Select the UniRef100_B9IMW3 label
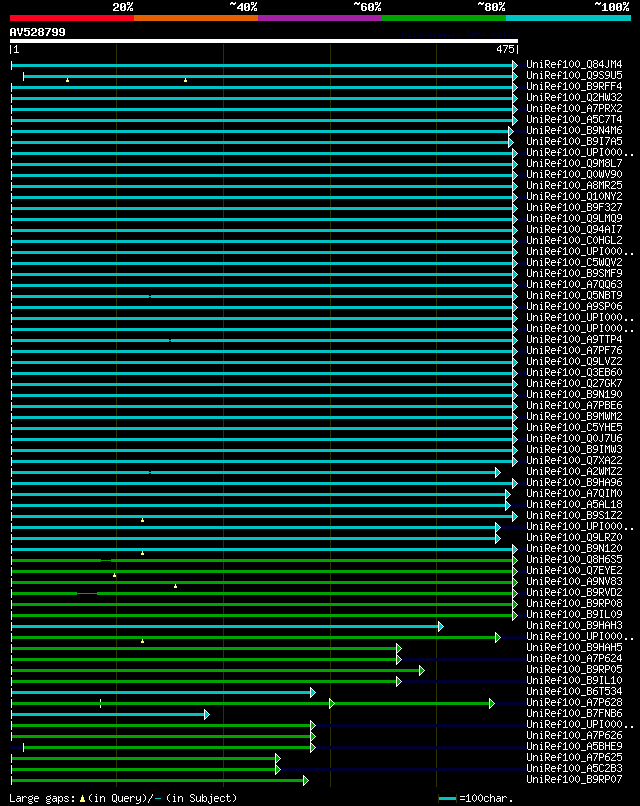Viewport: 640px width, 806px height. coord(574,450)
